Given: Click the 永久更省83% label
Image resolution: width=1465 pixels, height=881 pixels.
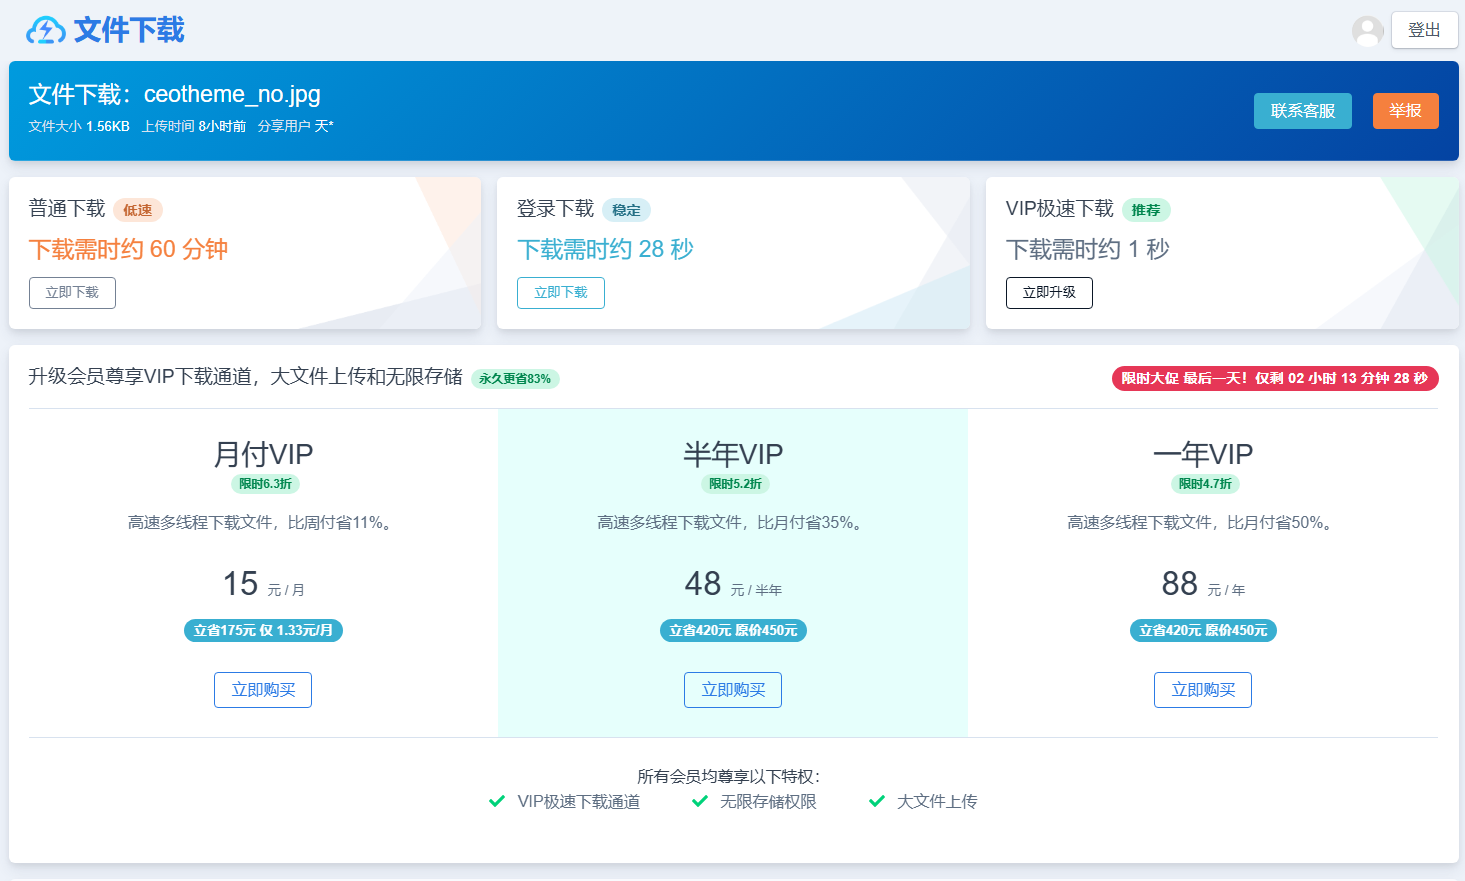Looking at the screenshot, I should click(513, 379).
